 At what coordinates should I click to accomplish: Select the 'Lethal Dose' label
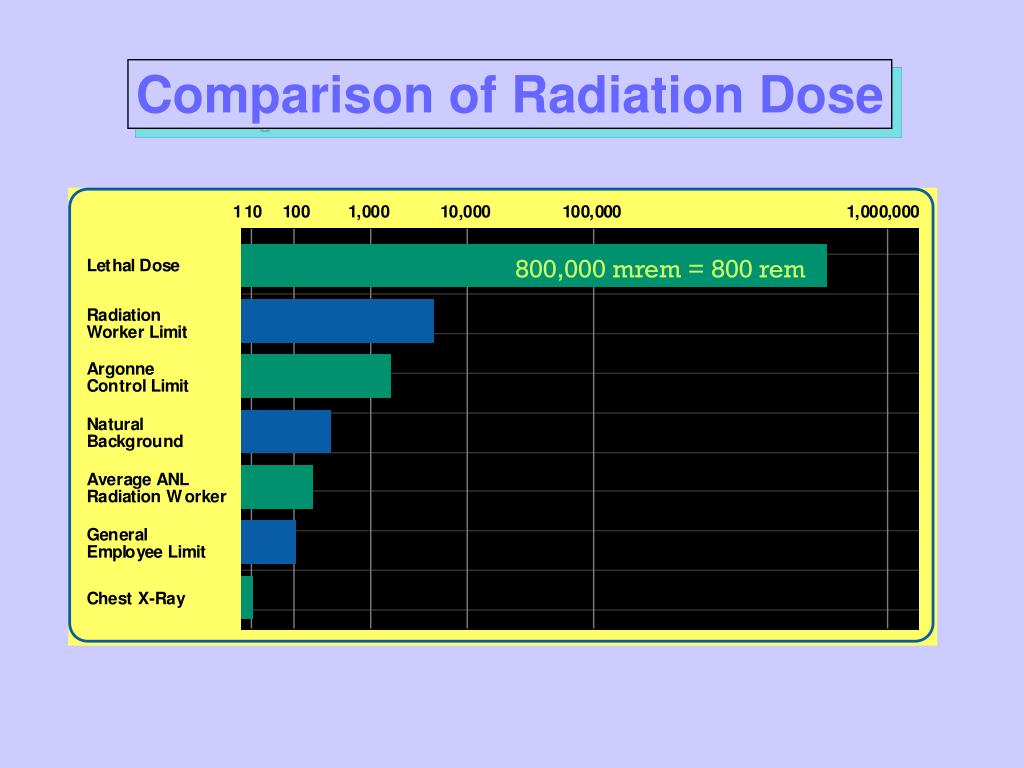(x=133, y=266)
